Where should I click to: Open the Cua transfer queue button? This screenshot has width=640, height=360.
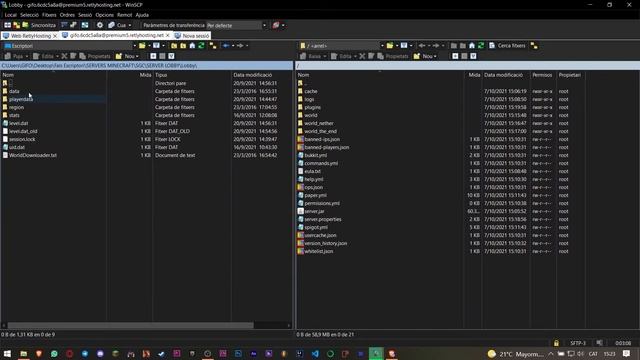(118, 25)
